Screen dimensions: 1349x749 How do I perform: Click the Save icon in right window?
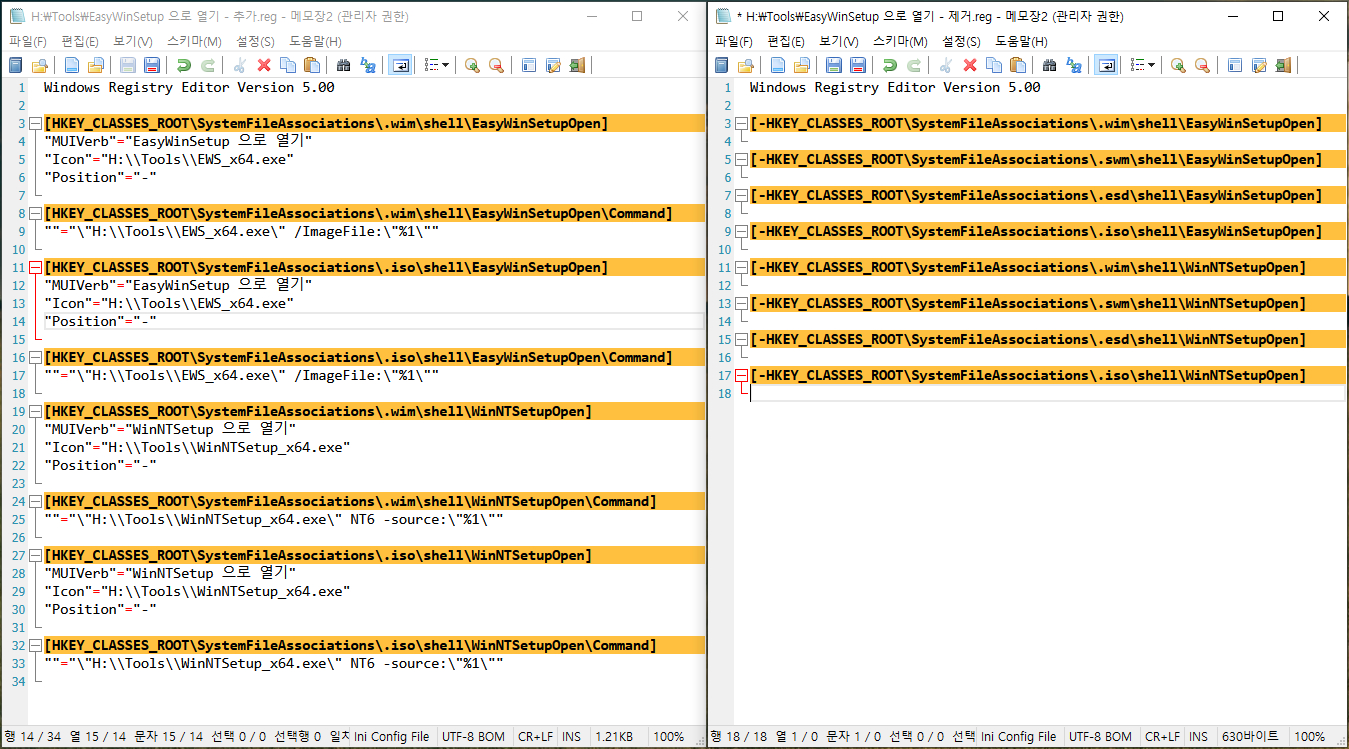pos(834,65)
